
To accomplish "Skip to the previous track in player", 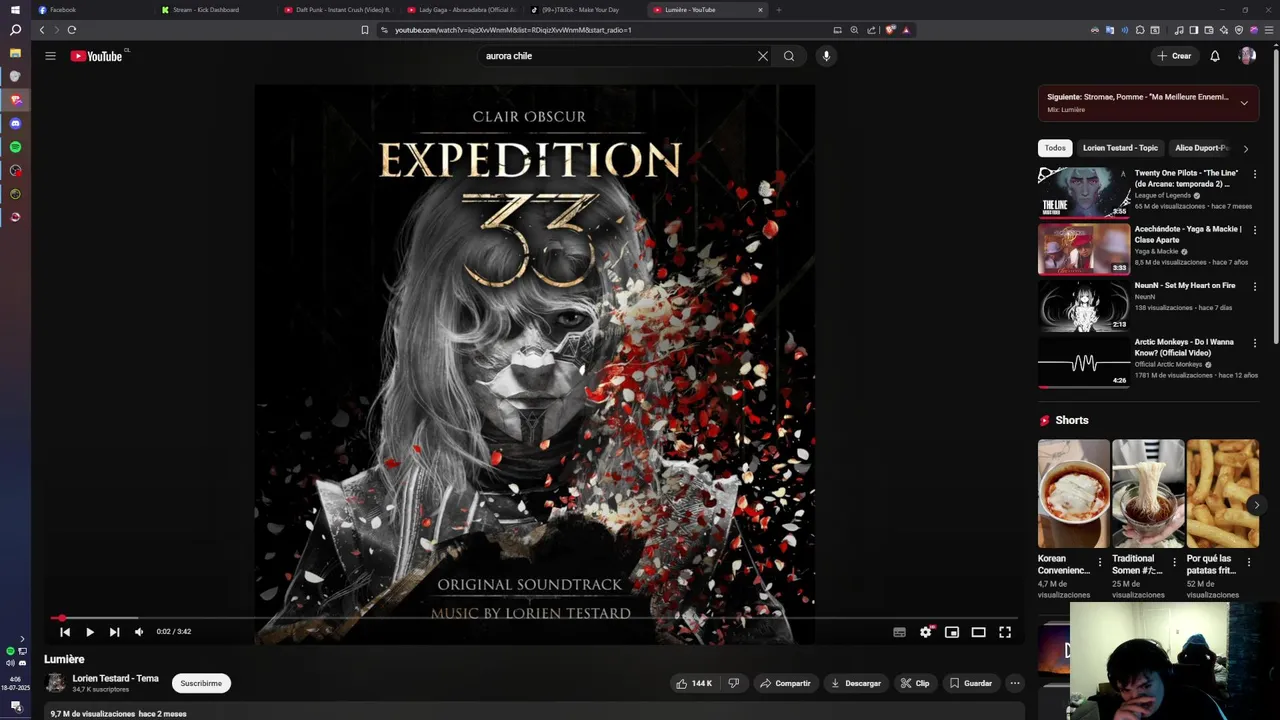I will click(x=65, y=632).
